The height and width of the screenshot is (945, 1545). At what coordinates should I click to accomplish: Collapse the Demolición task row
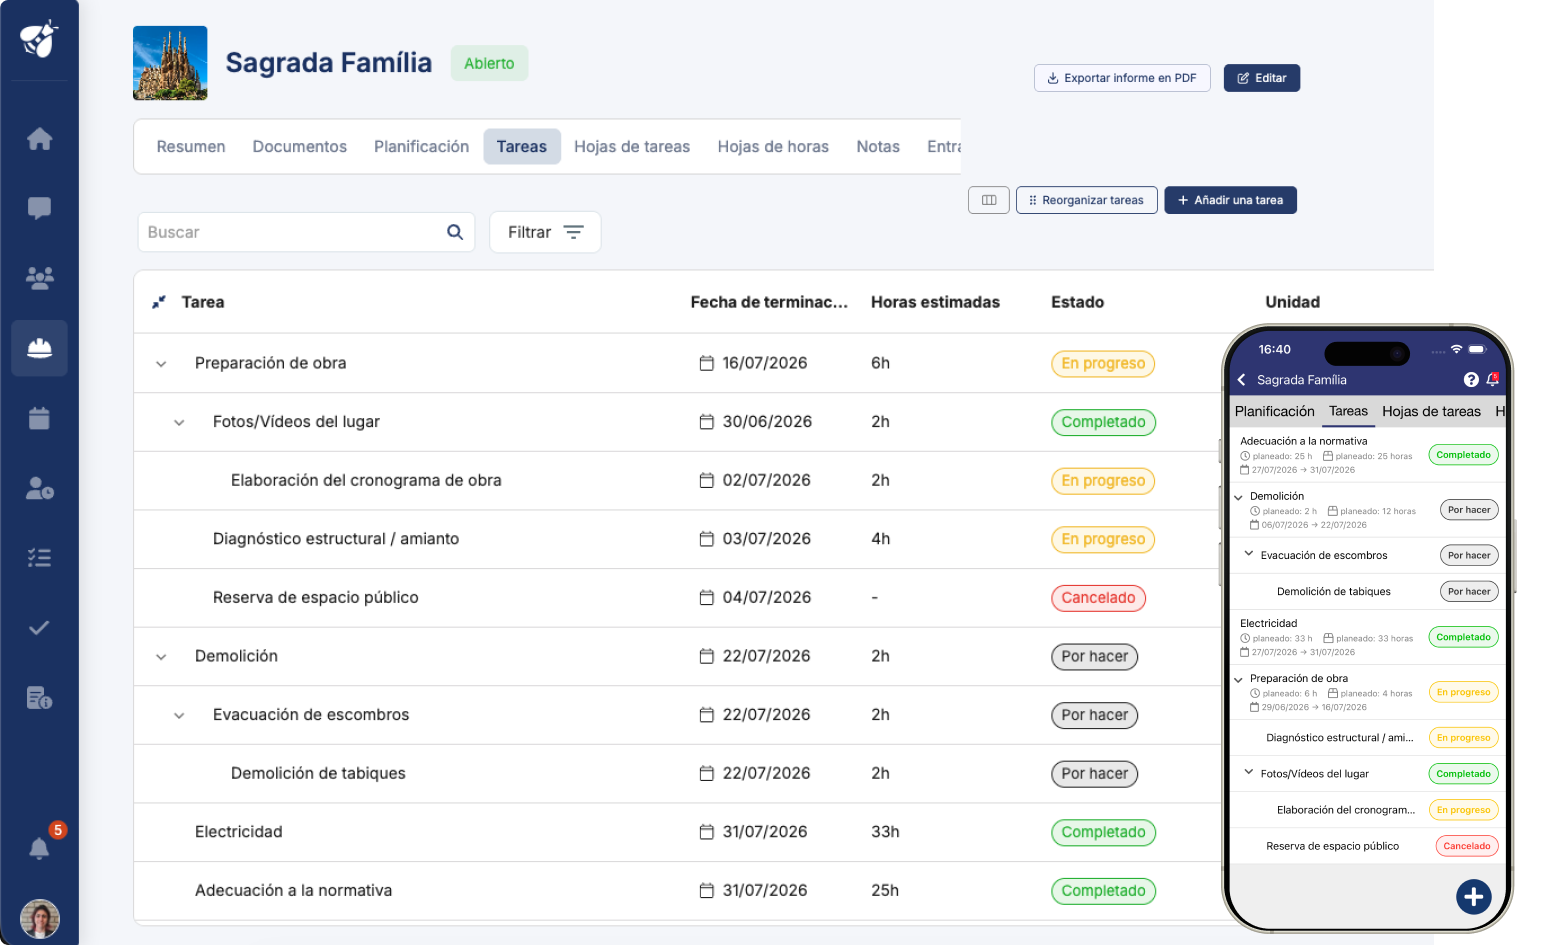pyautogui.click(x=161, y=657)
